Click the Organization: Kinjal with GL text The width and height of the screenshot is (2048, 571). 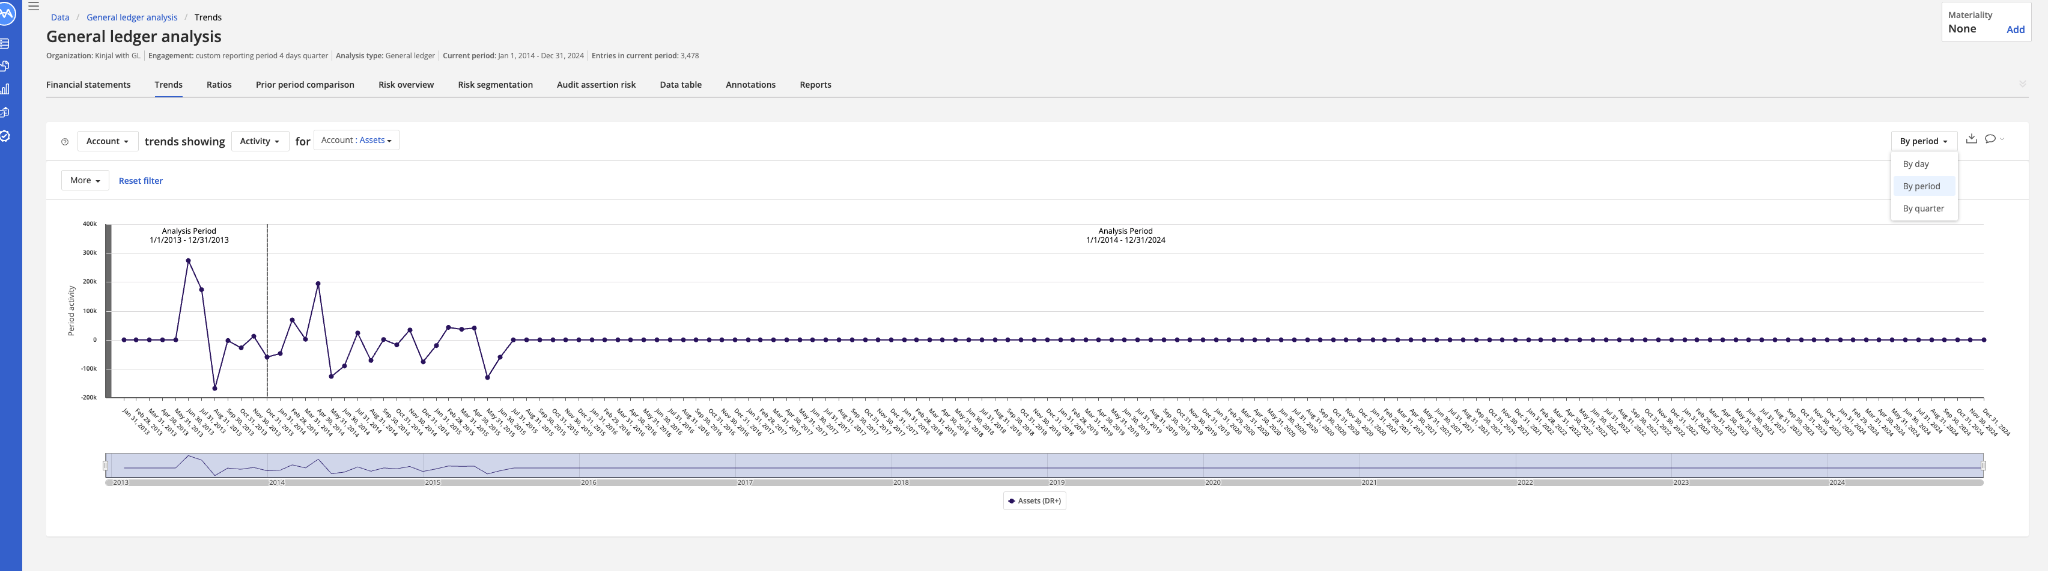(x=93, y=56)
